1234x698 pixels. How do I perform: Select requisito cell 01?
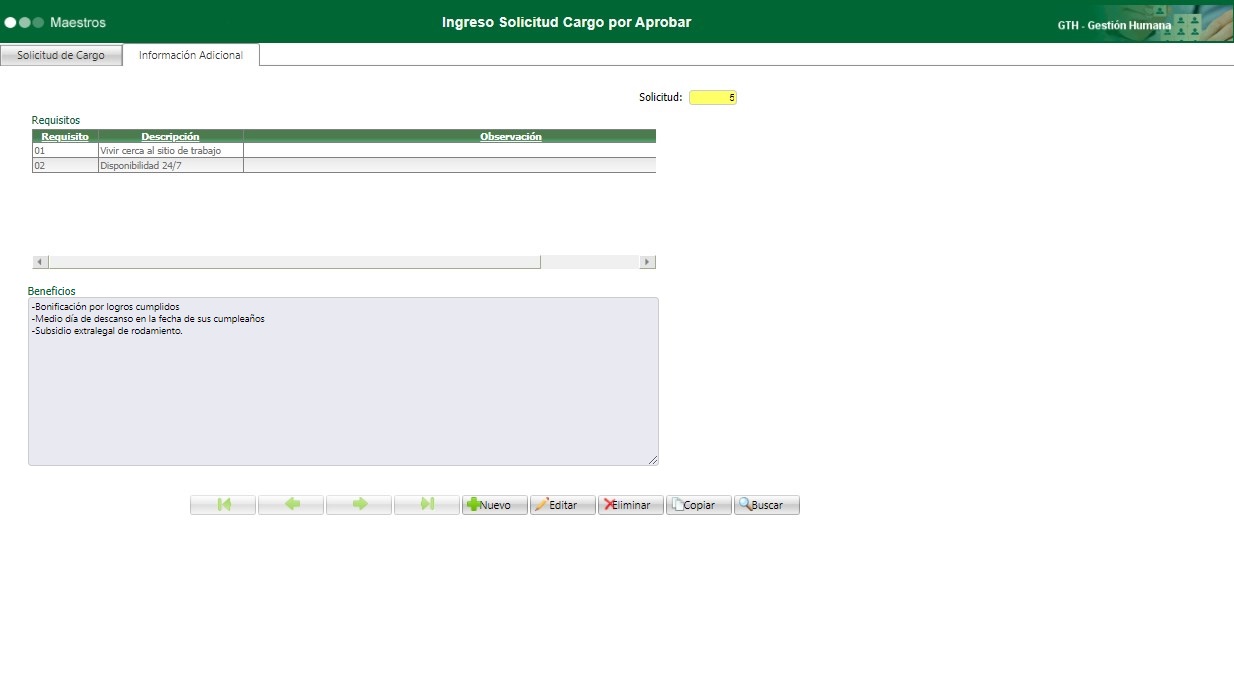pos(65,150)
